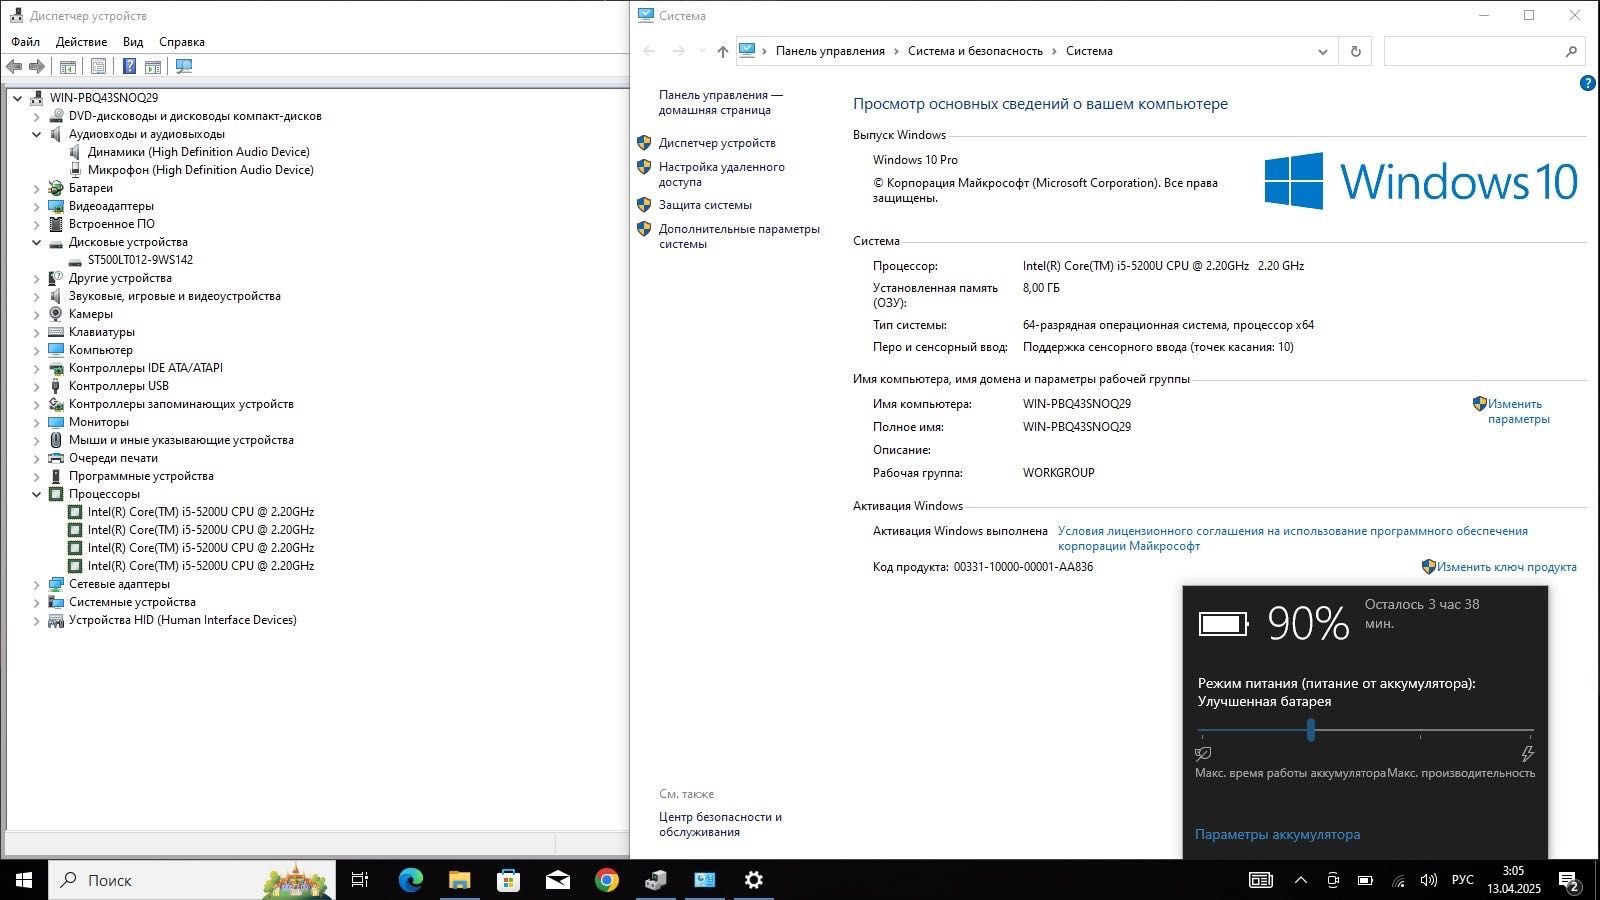Open the Справка menu
The height and width of the screenshot is (900, 1600).
[182, 42]
